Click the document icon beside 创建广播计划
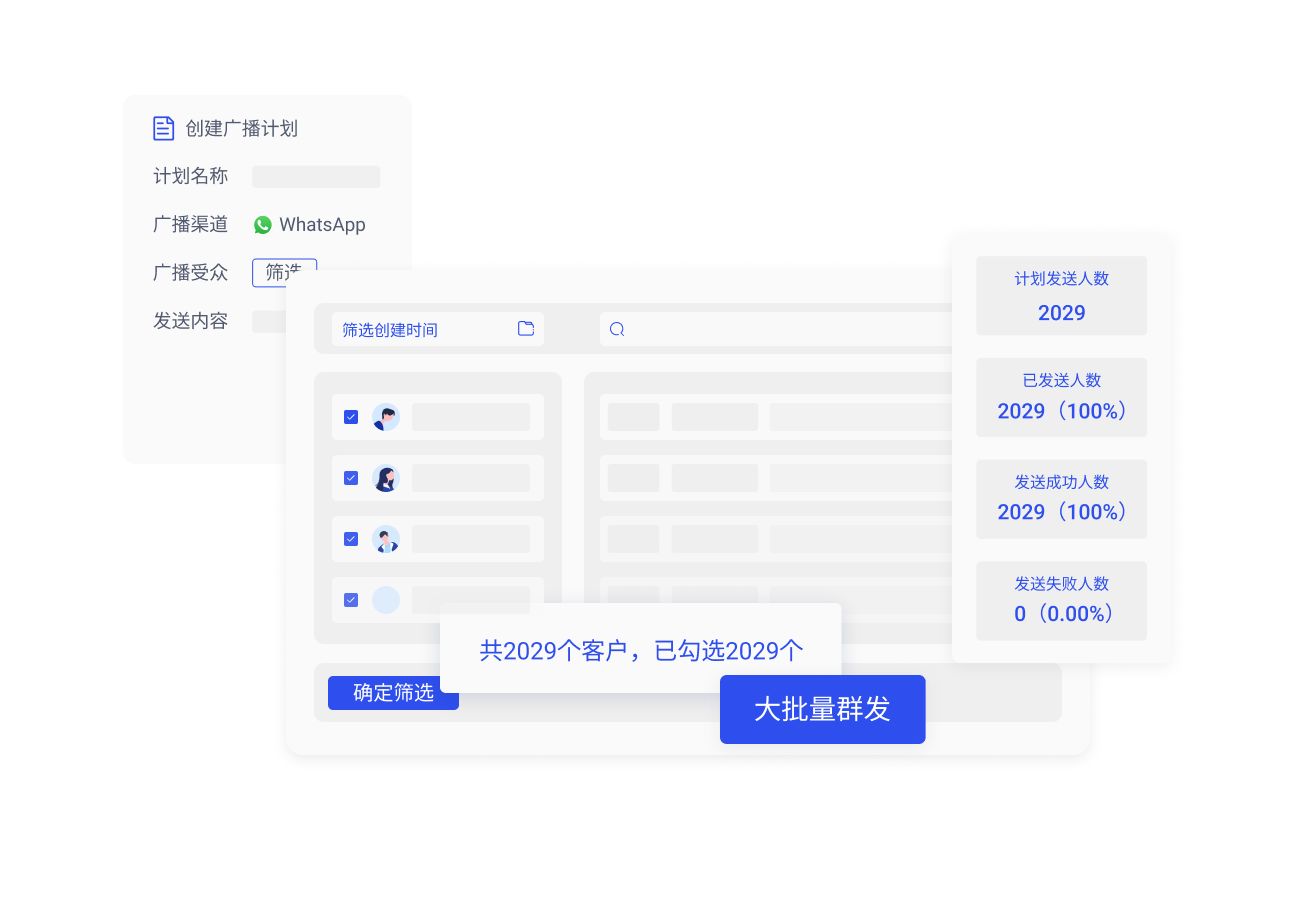1289x913 pixels. click(163, 128)
